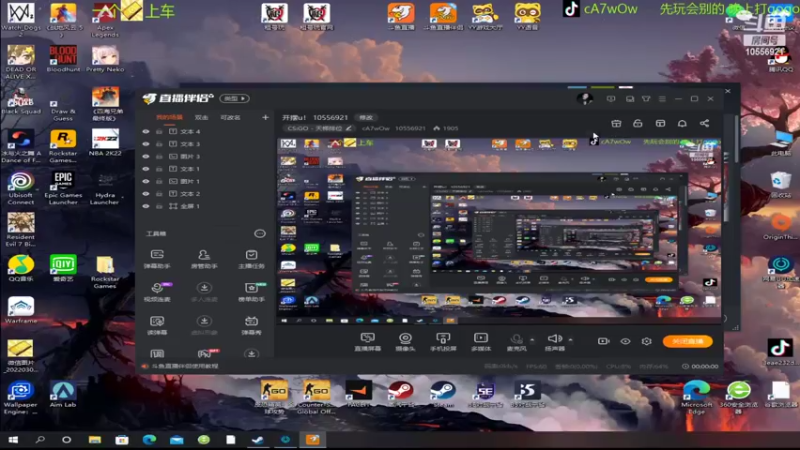Toggle lock on 文本 4 layer
This screenshot has height=450, width=800.
point(159,132)
